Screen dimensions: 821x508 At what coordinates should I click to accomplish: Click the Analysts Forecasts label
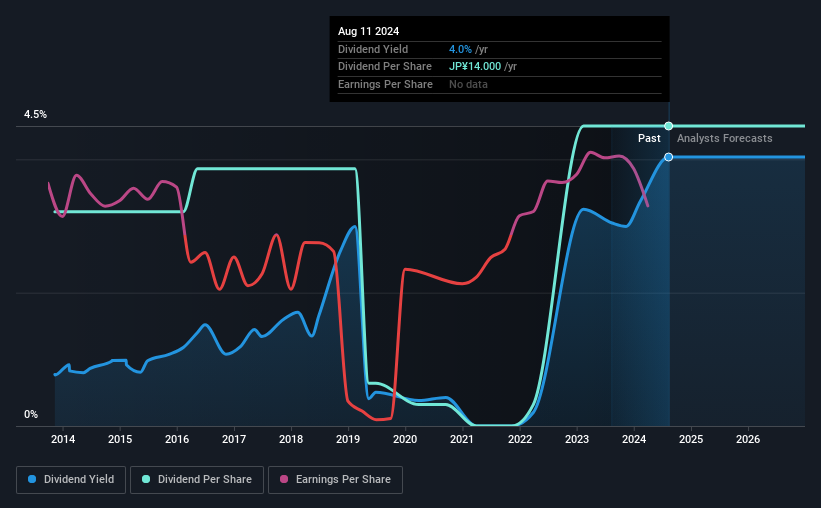coord(725,138)
